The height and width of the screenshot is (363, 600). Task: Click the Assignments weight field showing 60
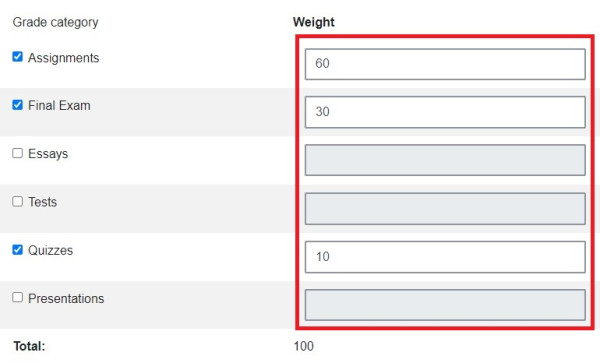click(445, 64)
